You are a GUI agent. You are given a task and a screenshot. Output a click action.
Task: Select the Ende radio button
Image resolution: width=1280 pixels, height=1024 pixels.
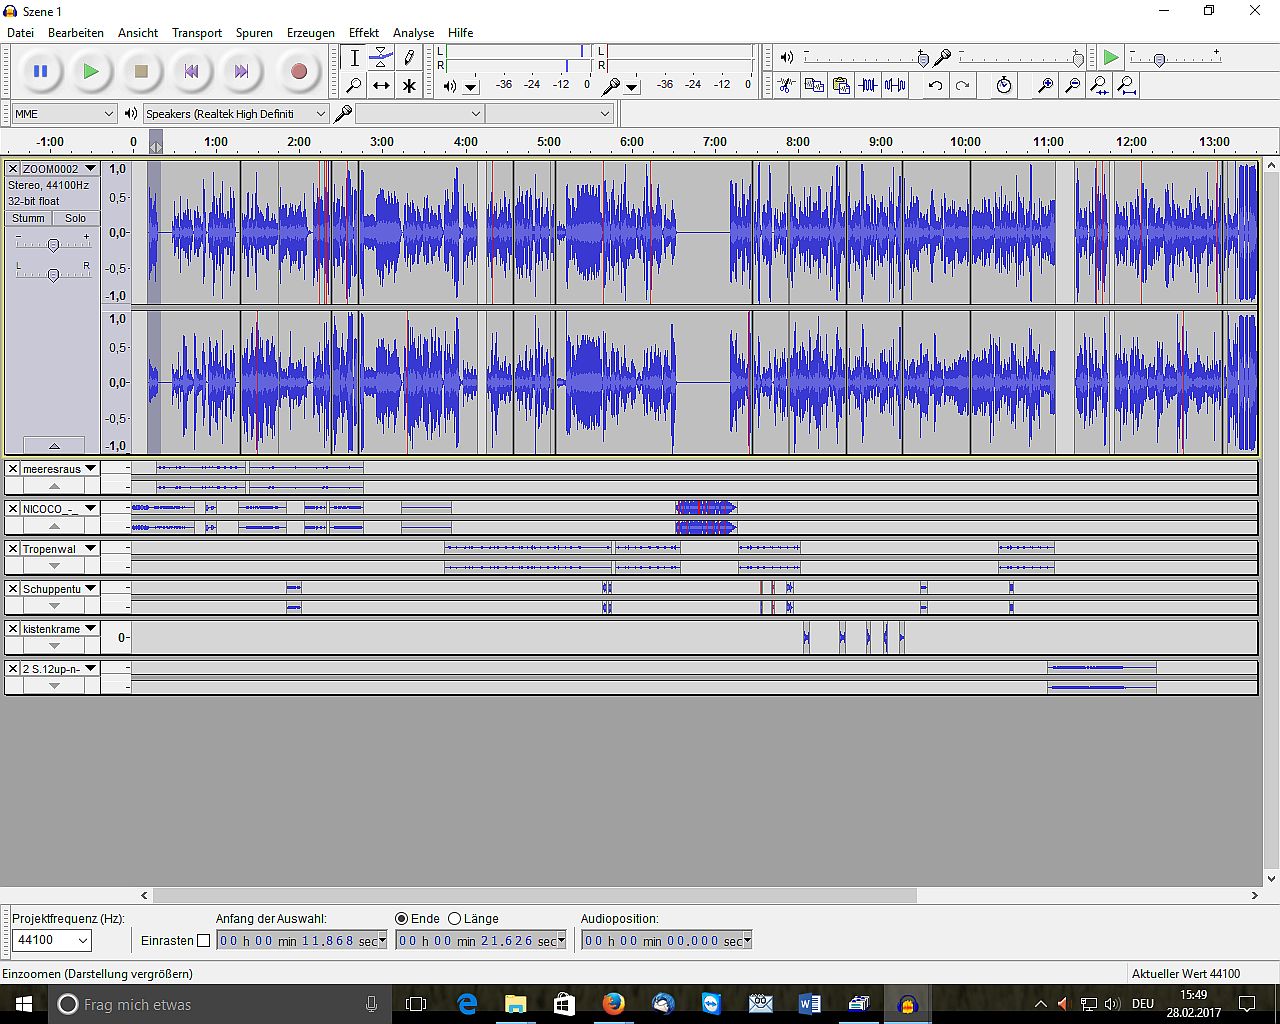(402, 918)
